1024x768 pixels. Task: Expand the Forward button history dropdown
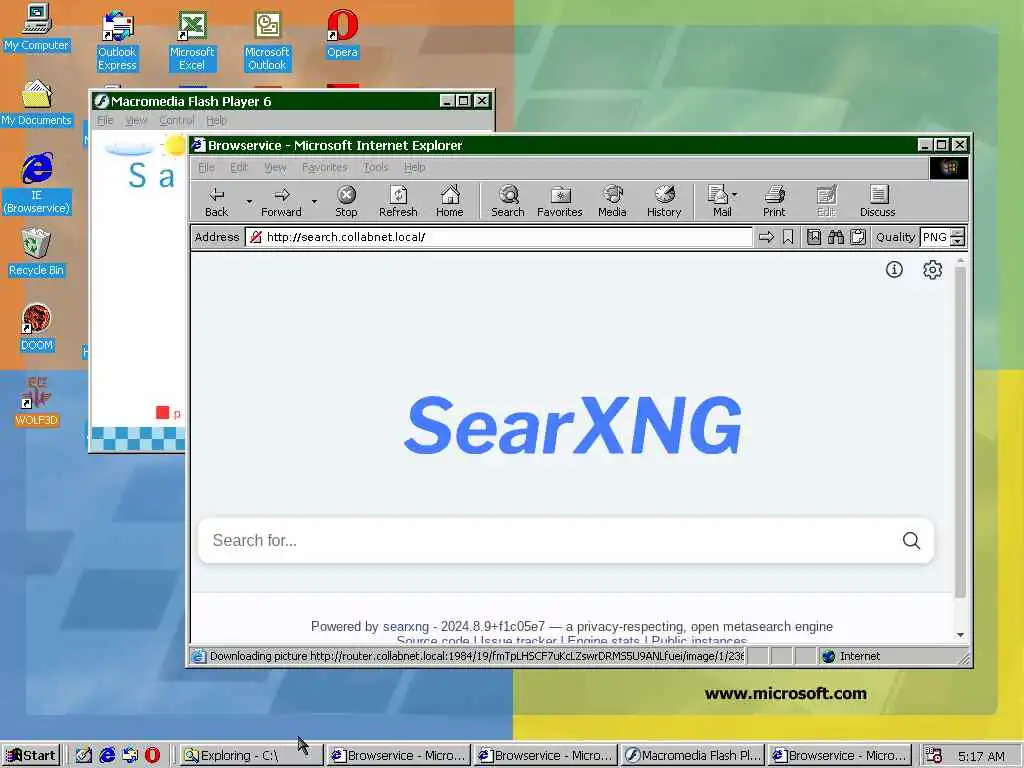click(314, 201)
